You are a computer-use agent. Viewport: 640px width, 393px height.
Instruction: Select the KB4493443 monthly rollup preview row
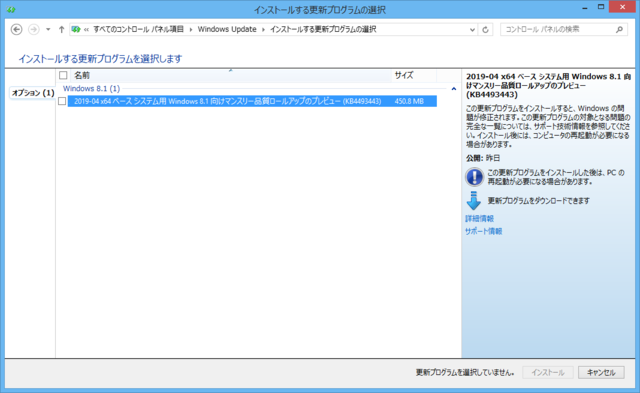tap(252, 101)
